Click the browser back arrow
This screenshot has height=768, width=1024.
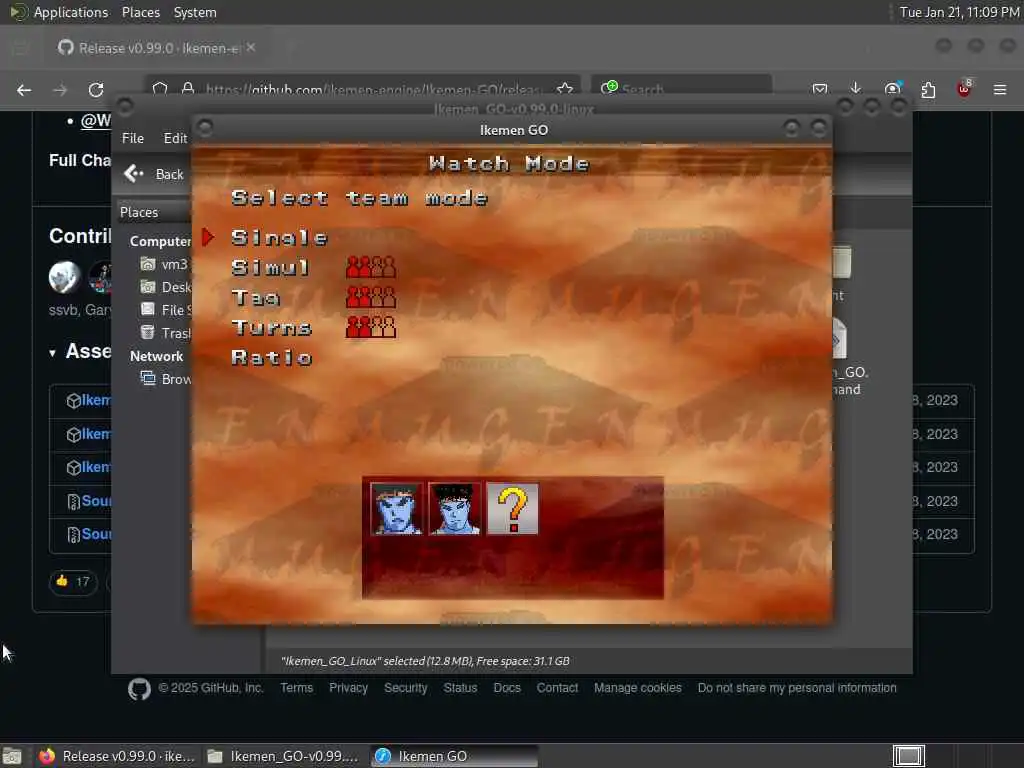pos(24,90)
